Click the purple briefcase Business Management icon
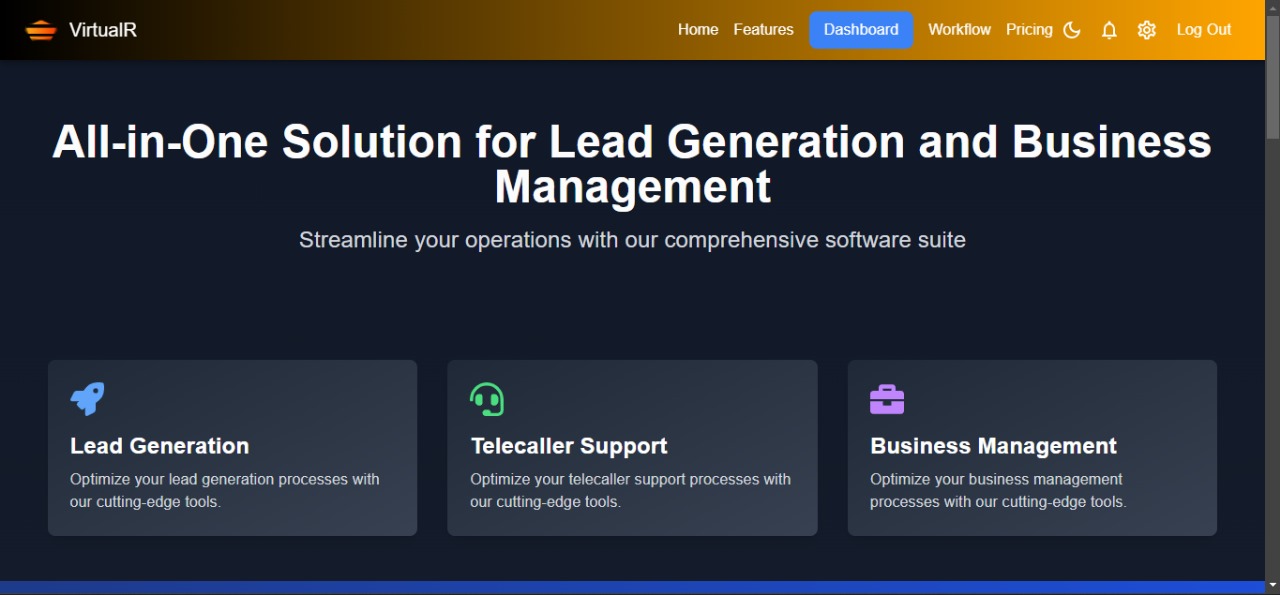1280x595 pixels. pos(887,399)
